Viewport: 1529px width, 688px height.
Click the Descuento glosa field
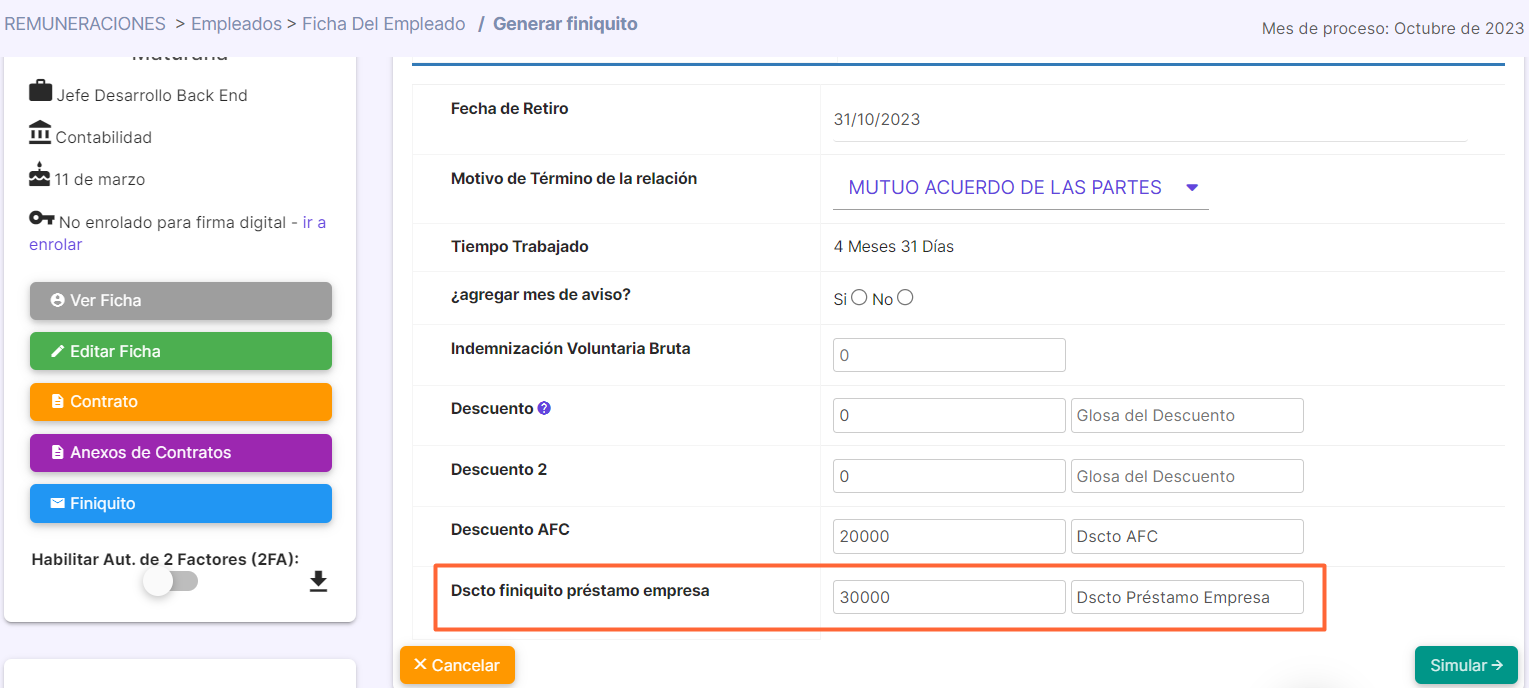[1187, 415]
